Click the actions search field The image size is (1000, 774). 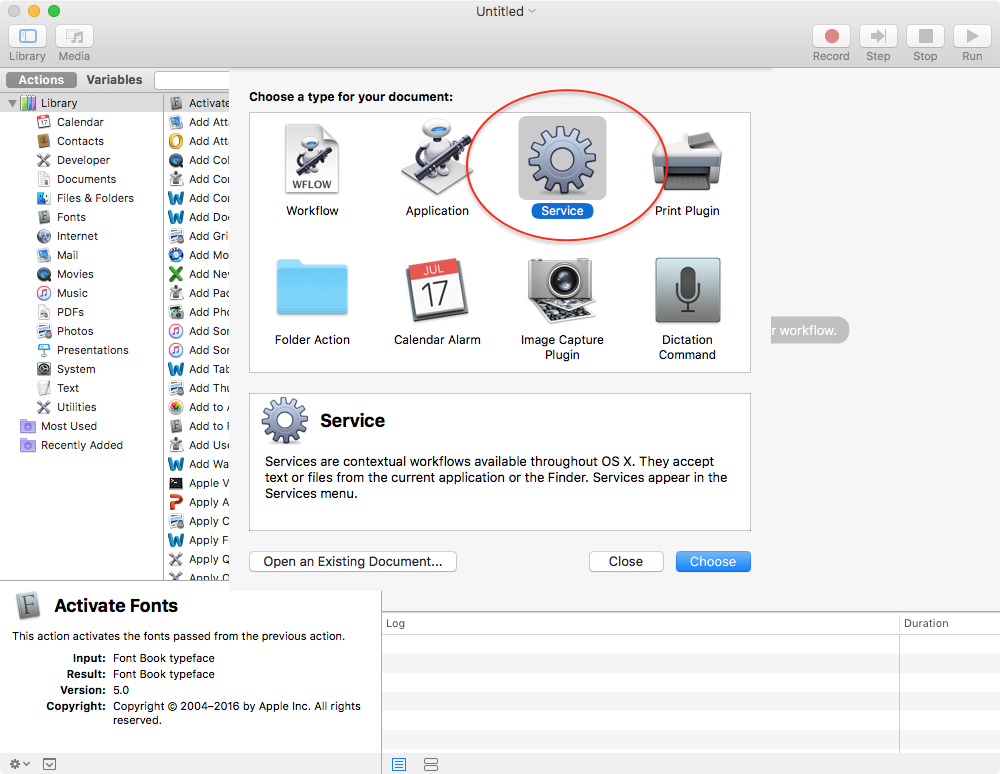[x=192, y=80]
